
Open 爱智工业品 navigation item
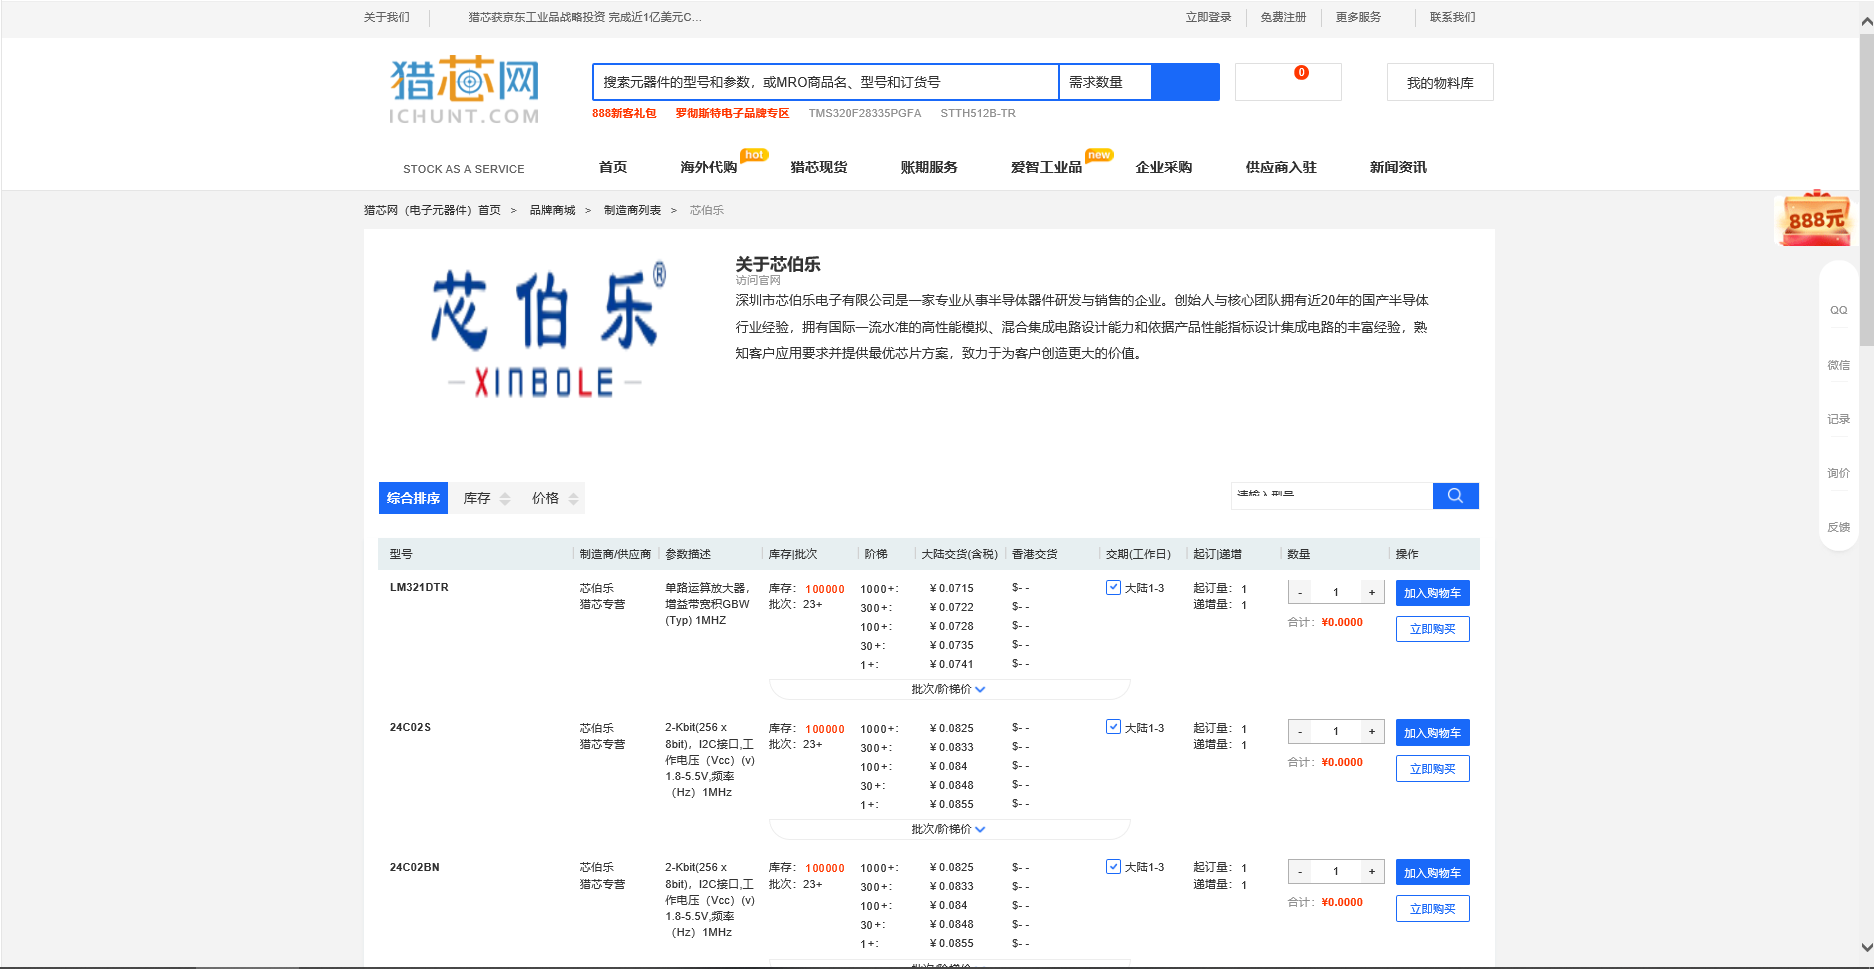1046,167
